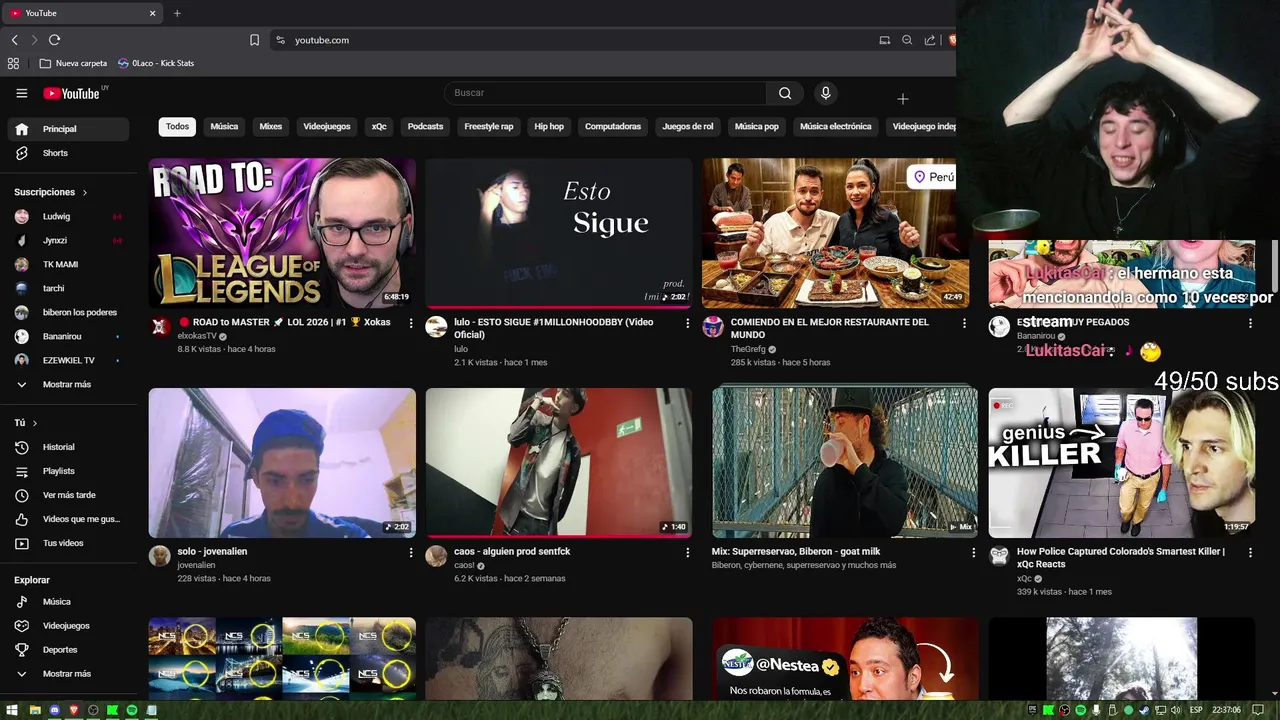Image resolution: width=1280 pixels, height=720 pixels.
Task: Open biberon los poderes subscription channel
Action: click(x=68, y=312)
